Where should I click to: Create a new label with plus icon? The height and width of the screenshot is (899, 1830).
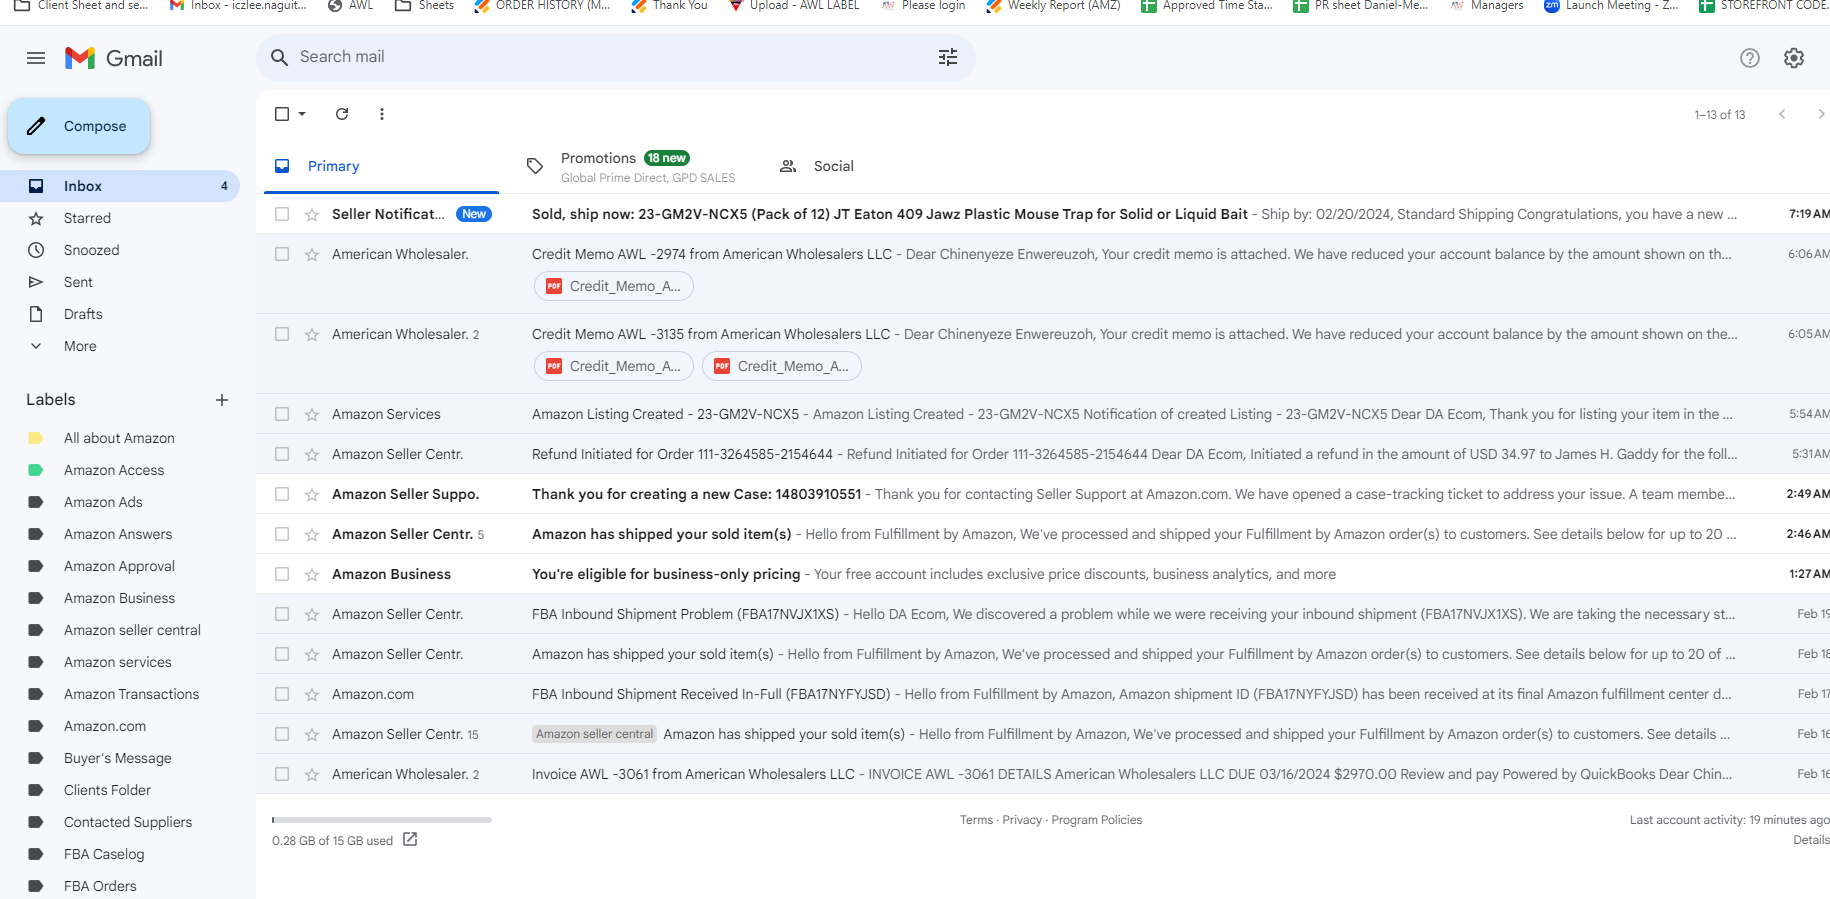222,400
